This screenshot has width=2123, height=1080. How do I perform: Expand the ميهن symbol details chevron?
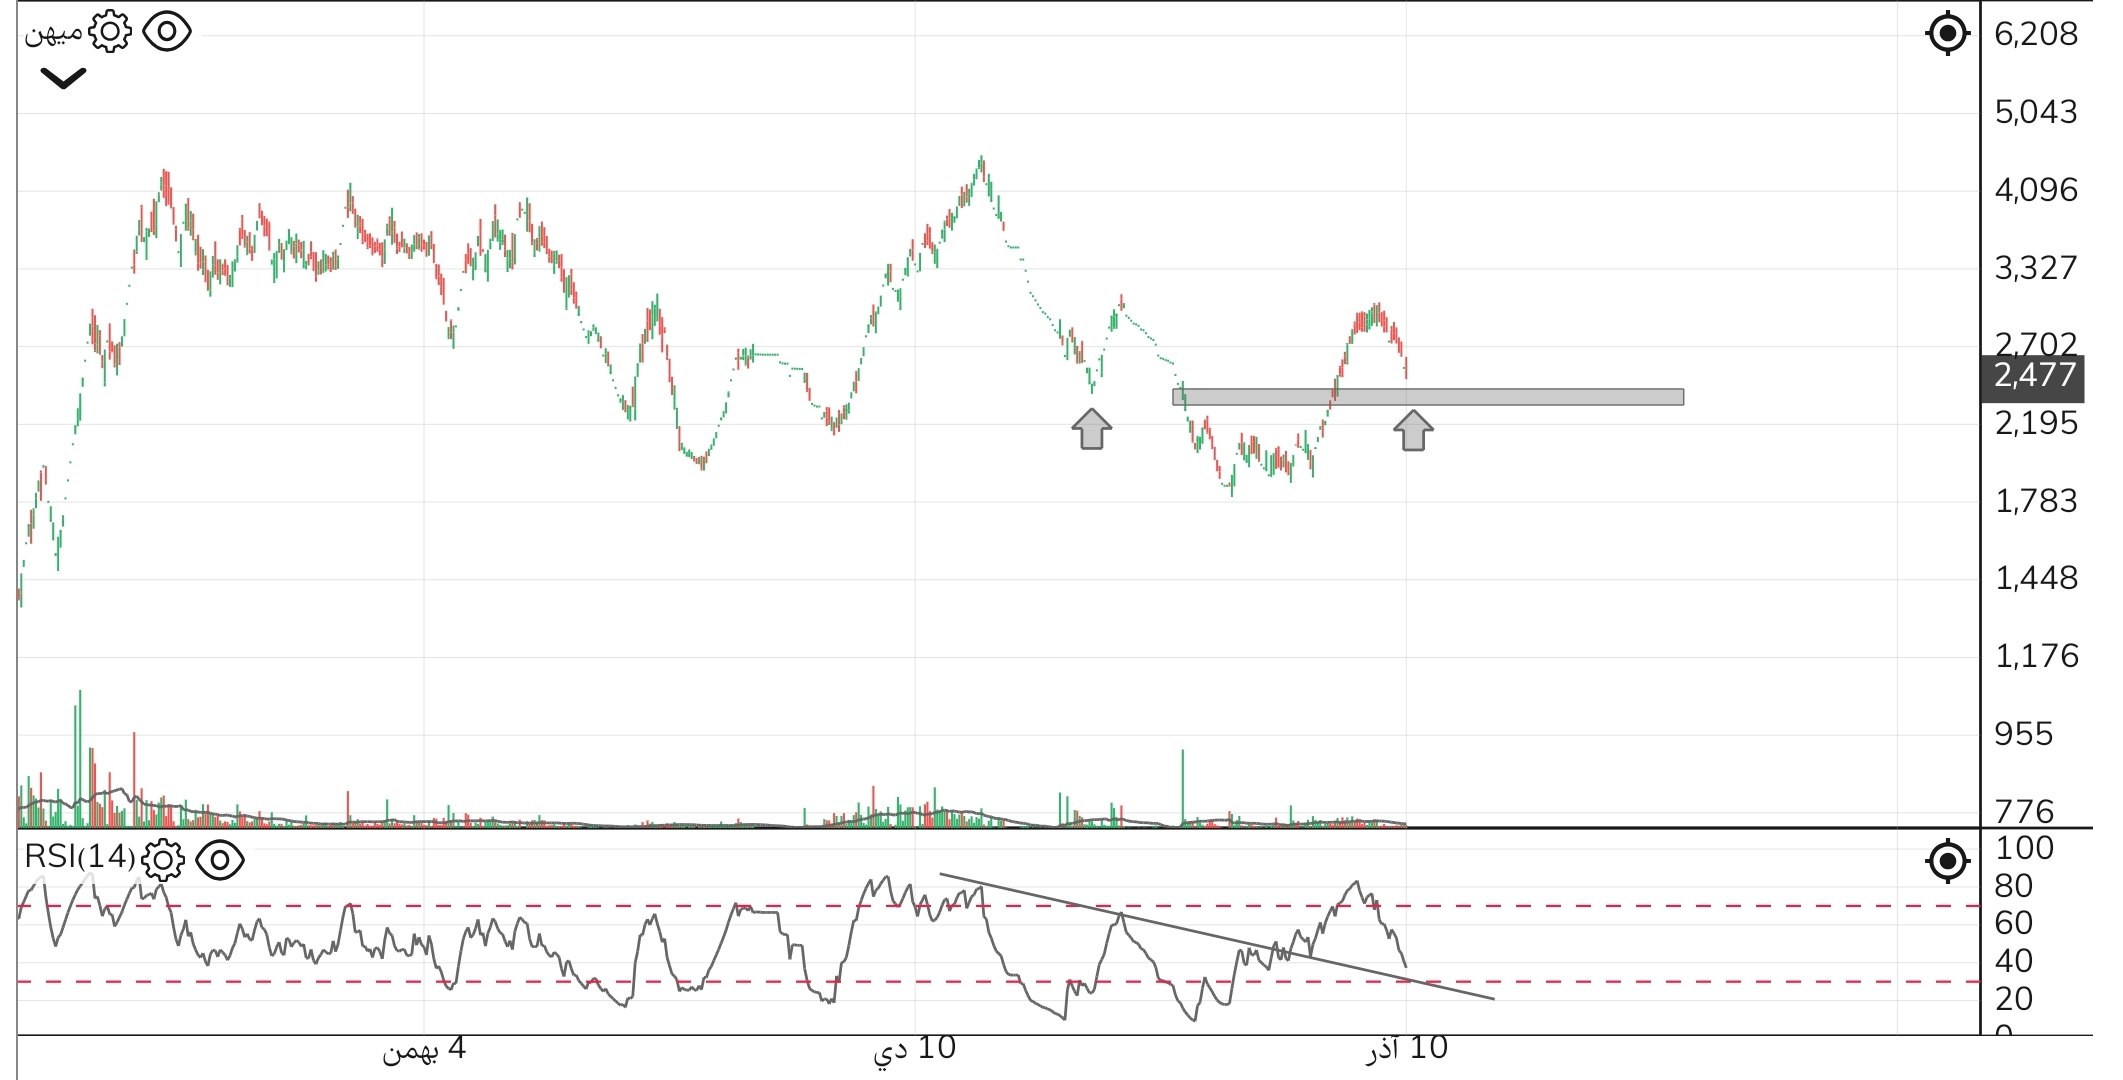click(x=62, y=78)
